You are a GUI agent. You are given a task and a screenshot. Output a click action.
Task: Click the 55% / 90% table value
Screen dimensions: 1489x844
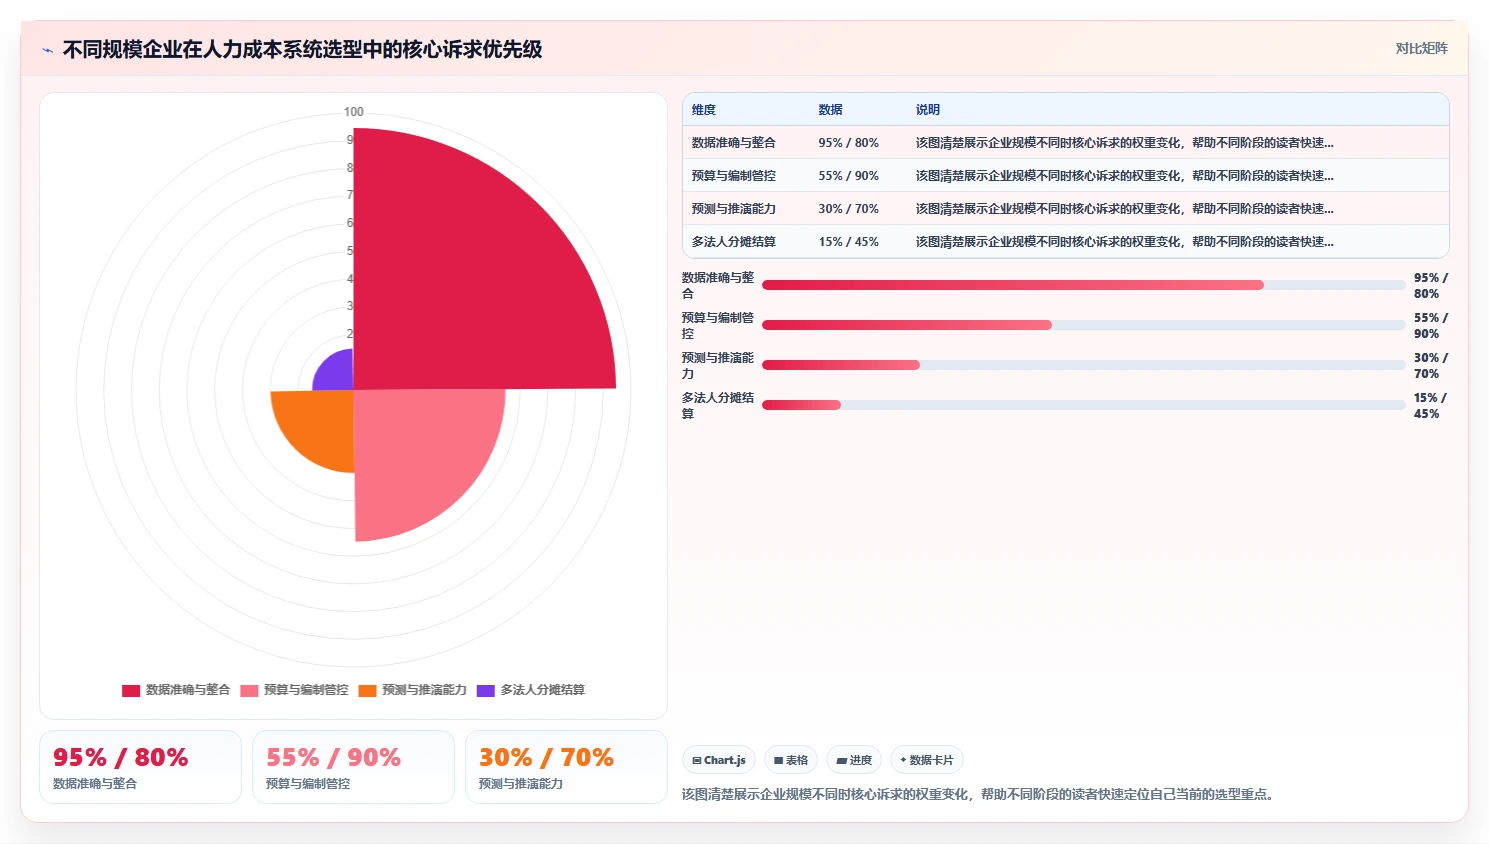(848, 176)
